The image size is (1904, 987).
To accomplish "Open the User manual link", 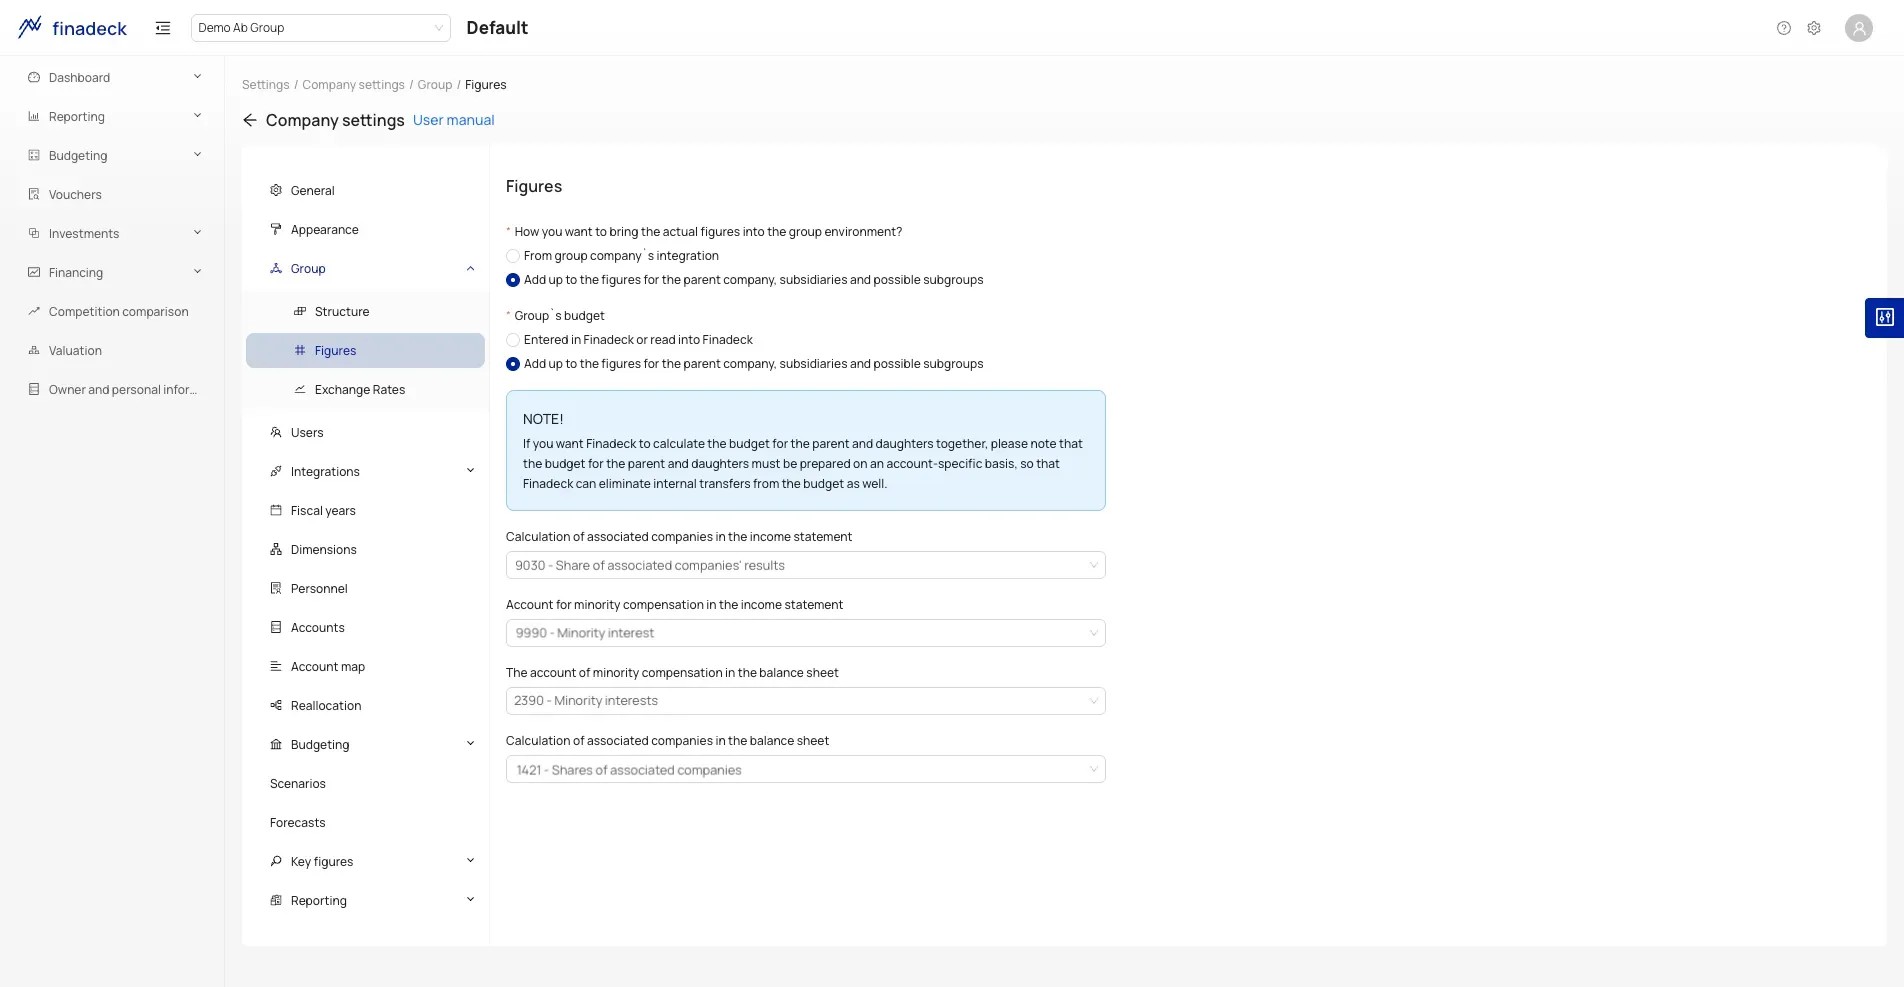I will (453, 120).
